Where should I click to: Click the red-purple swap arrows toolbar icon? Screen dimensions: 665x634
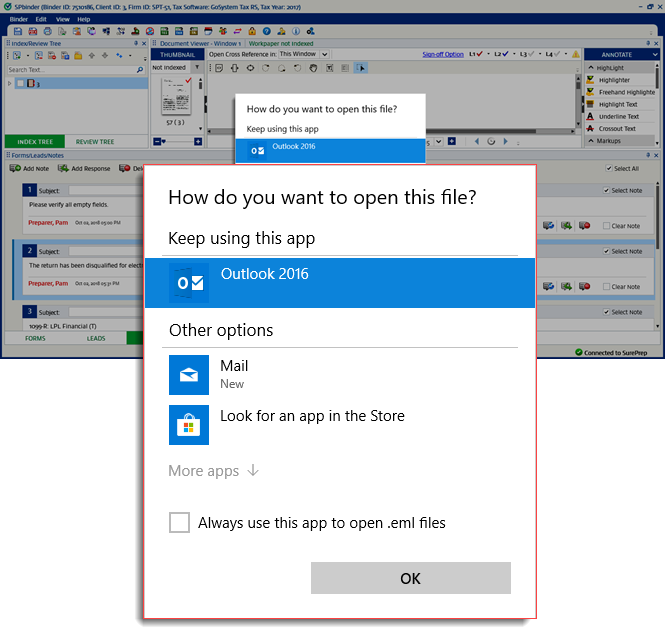pyautogui.click(x=238, y=31)
